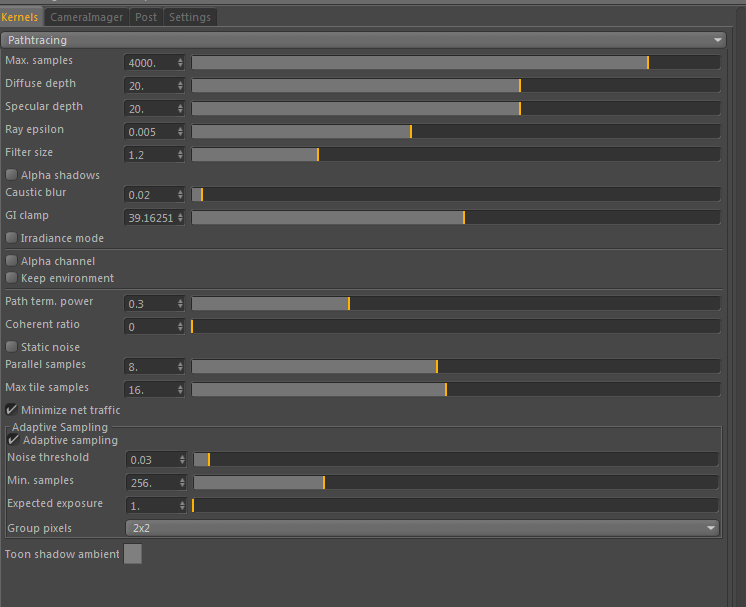Click the Specular depth stepper arrows
This screenshot has width=746, height=607.
[x=180, y=108]
